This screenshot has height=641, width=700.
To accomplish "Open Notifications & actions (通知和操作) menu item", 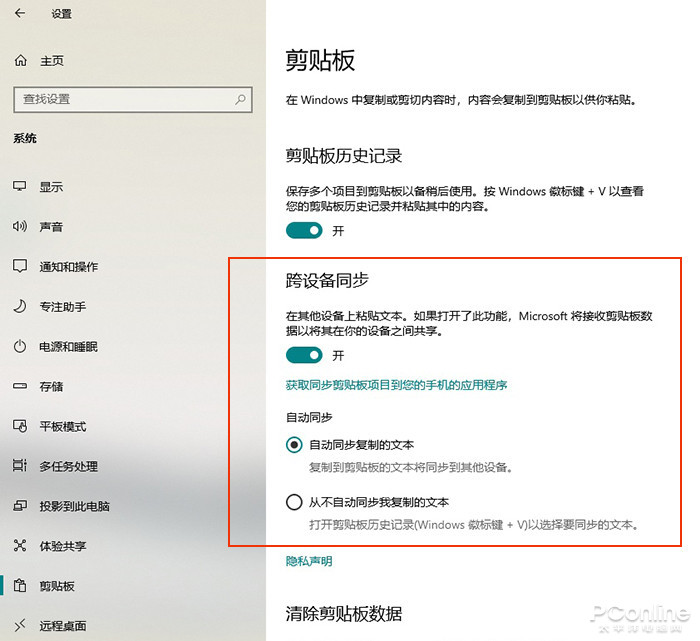I will [x=68, y=267].
